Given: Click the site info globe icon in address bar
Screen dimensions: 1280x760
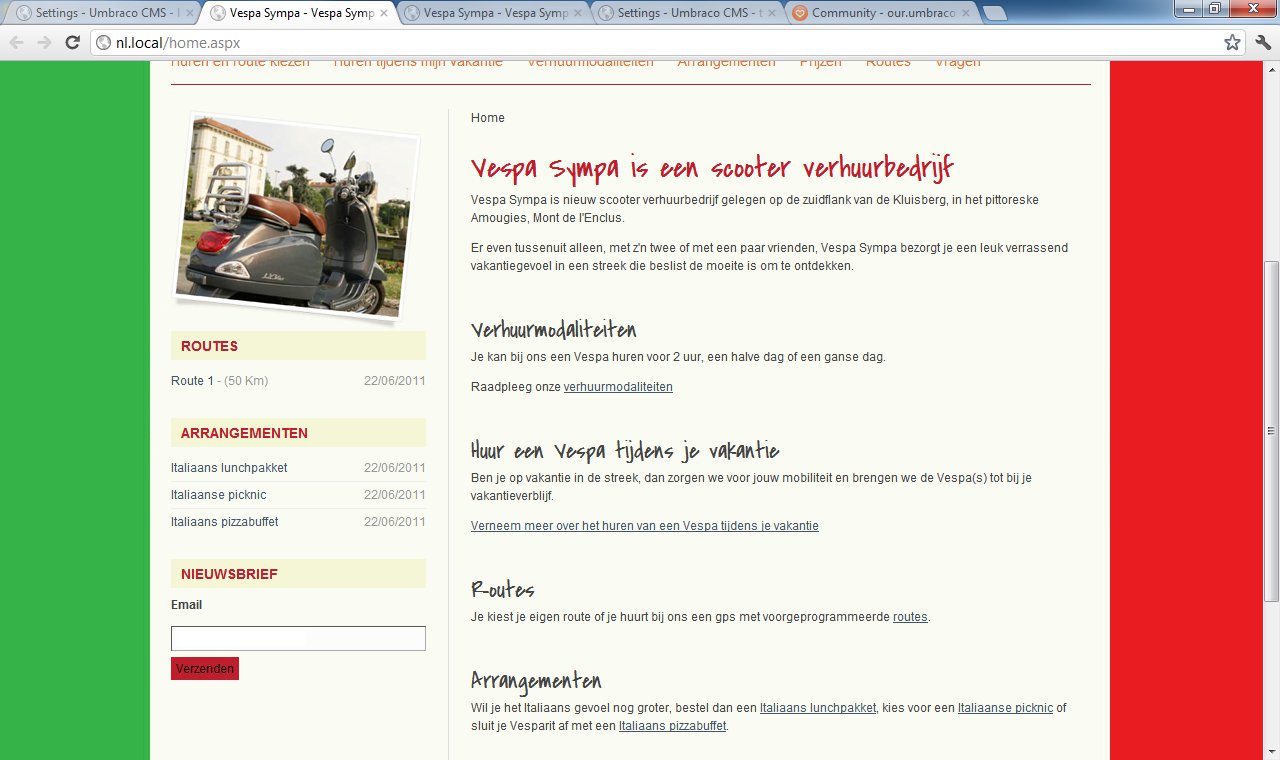Looking at the screenshot, I should (x=104, y=43).
